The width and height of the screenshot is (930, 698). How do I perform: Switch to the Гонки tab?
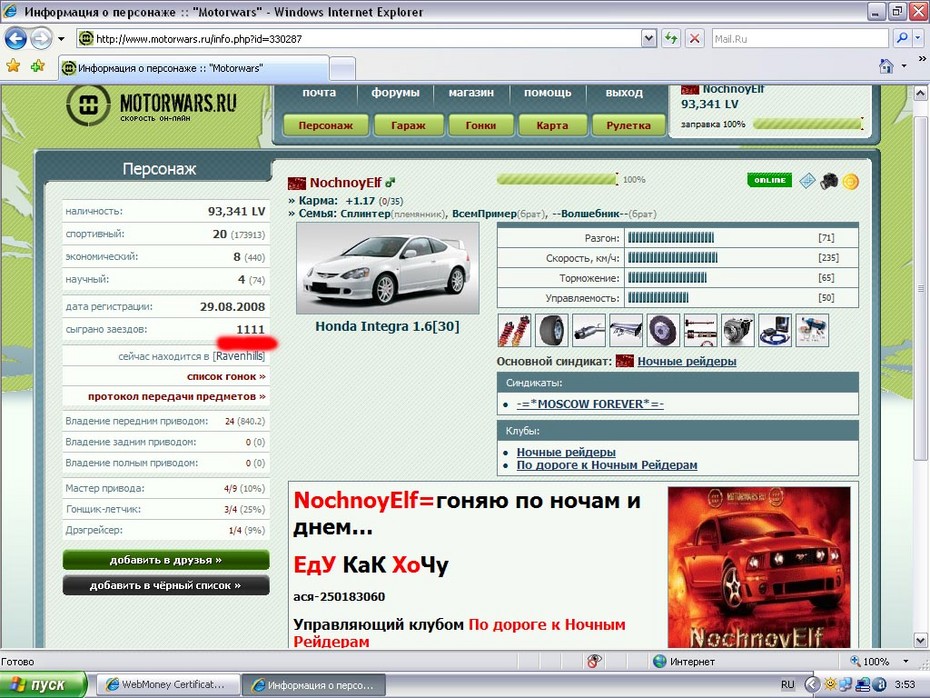(480, 125)
